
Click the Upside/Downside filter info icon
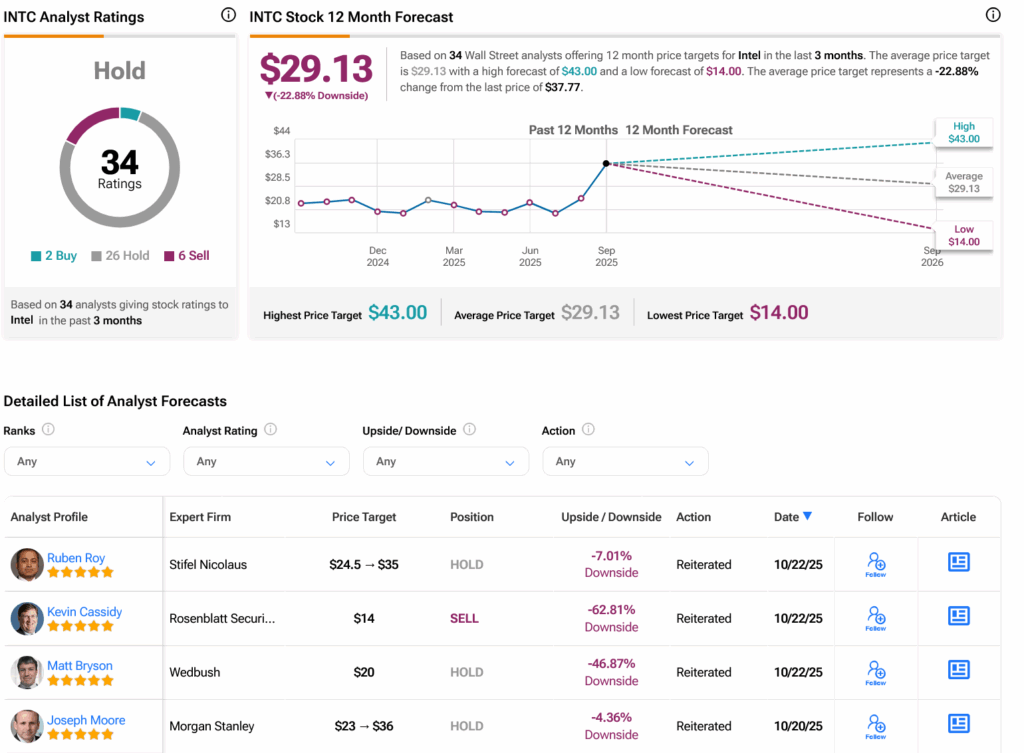[469, 430]
